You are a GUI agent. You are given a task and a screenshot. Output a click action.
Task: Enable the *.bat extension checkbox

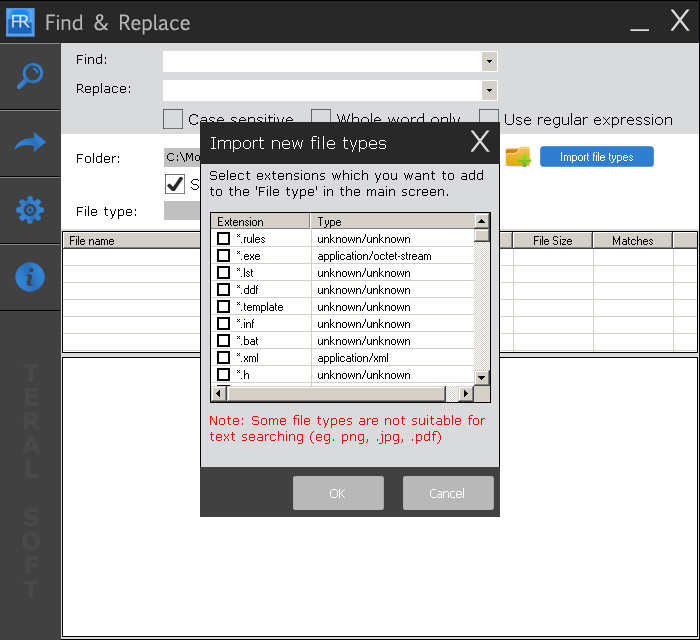tap(223, 341)
